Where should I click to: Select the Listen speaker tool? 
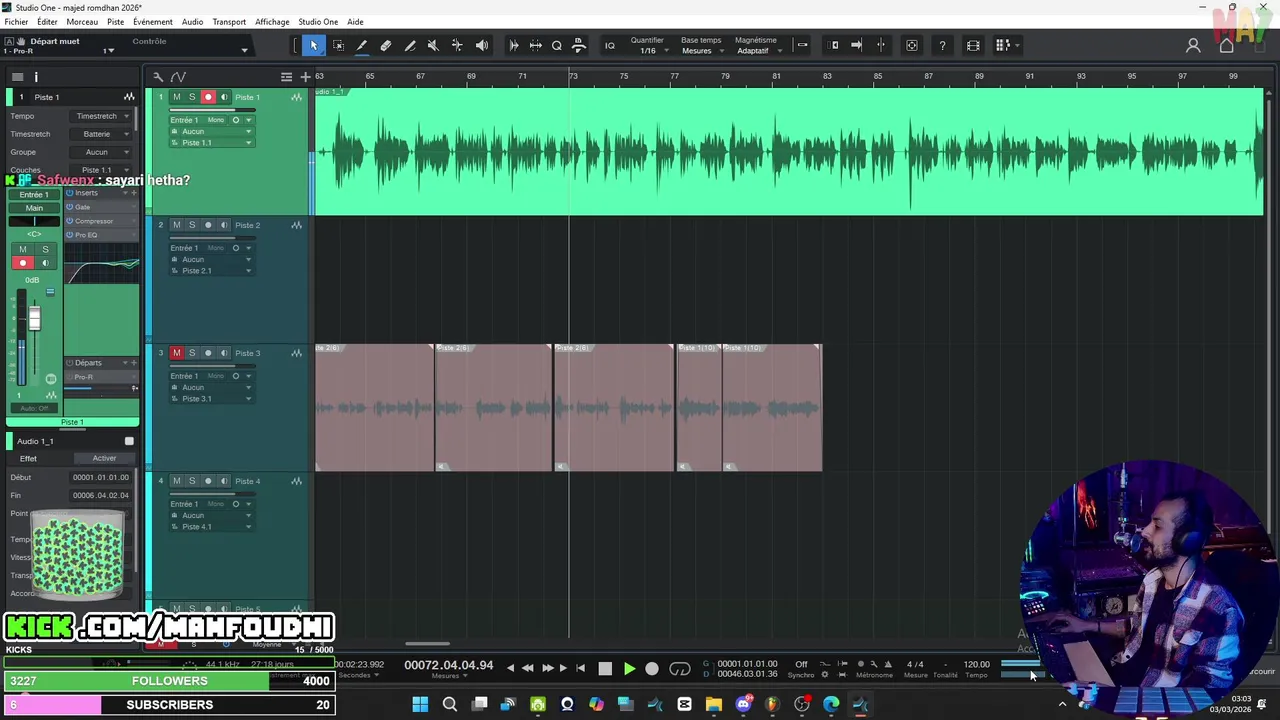point(482,45)
